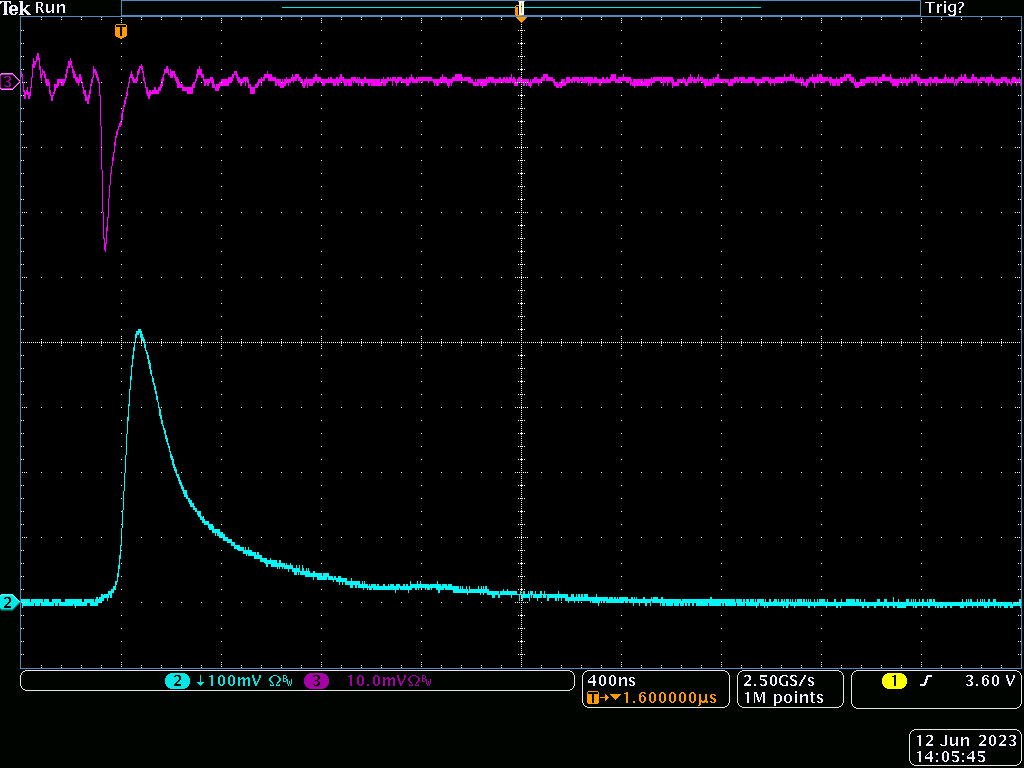The width and height of the screenshot is (1024, 768).
Task: Select the yellow channel 1 trigger source badge
Action: (894, 681)
